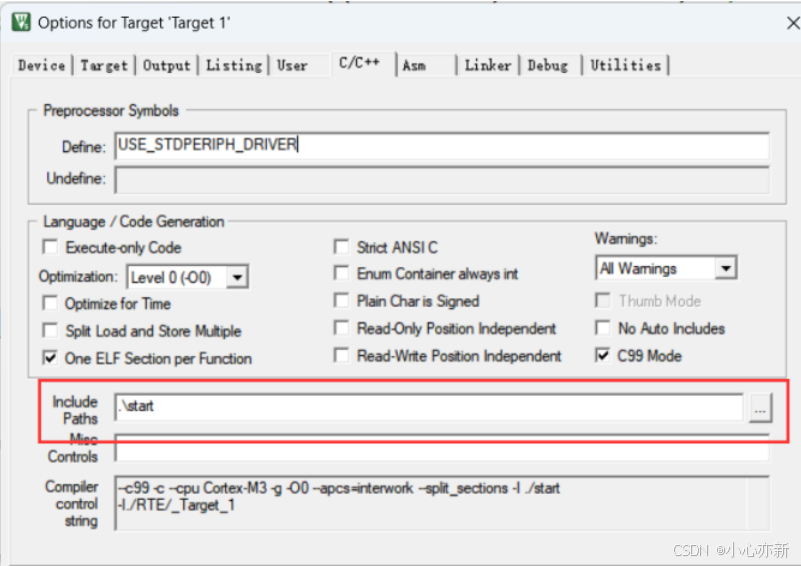Click the Misc Controls input field
Screen dimensions: 801x566
tap(442, 448)
